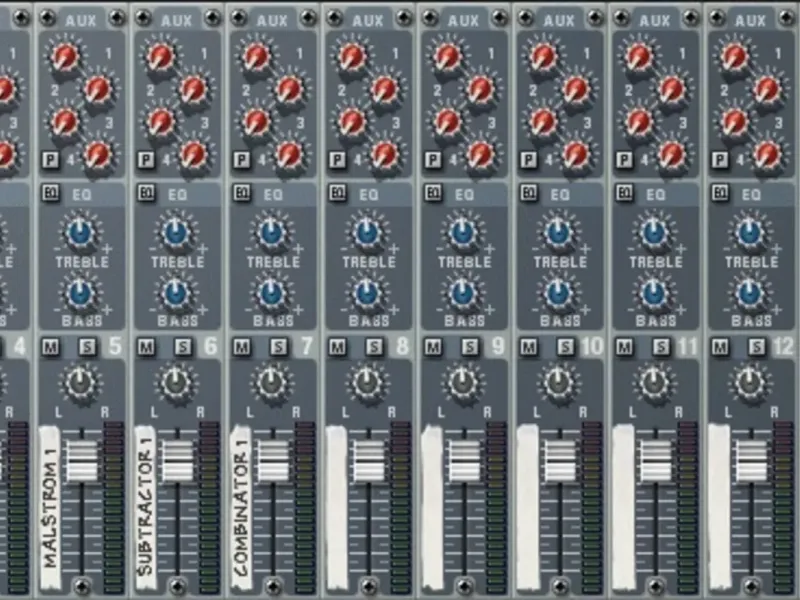
Task: Click Aux send 2 knob on channel 6
Action: 194,90
